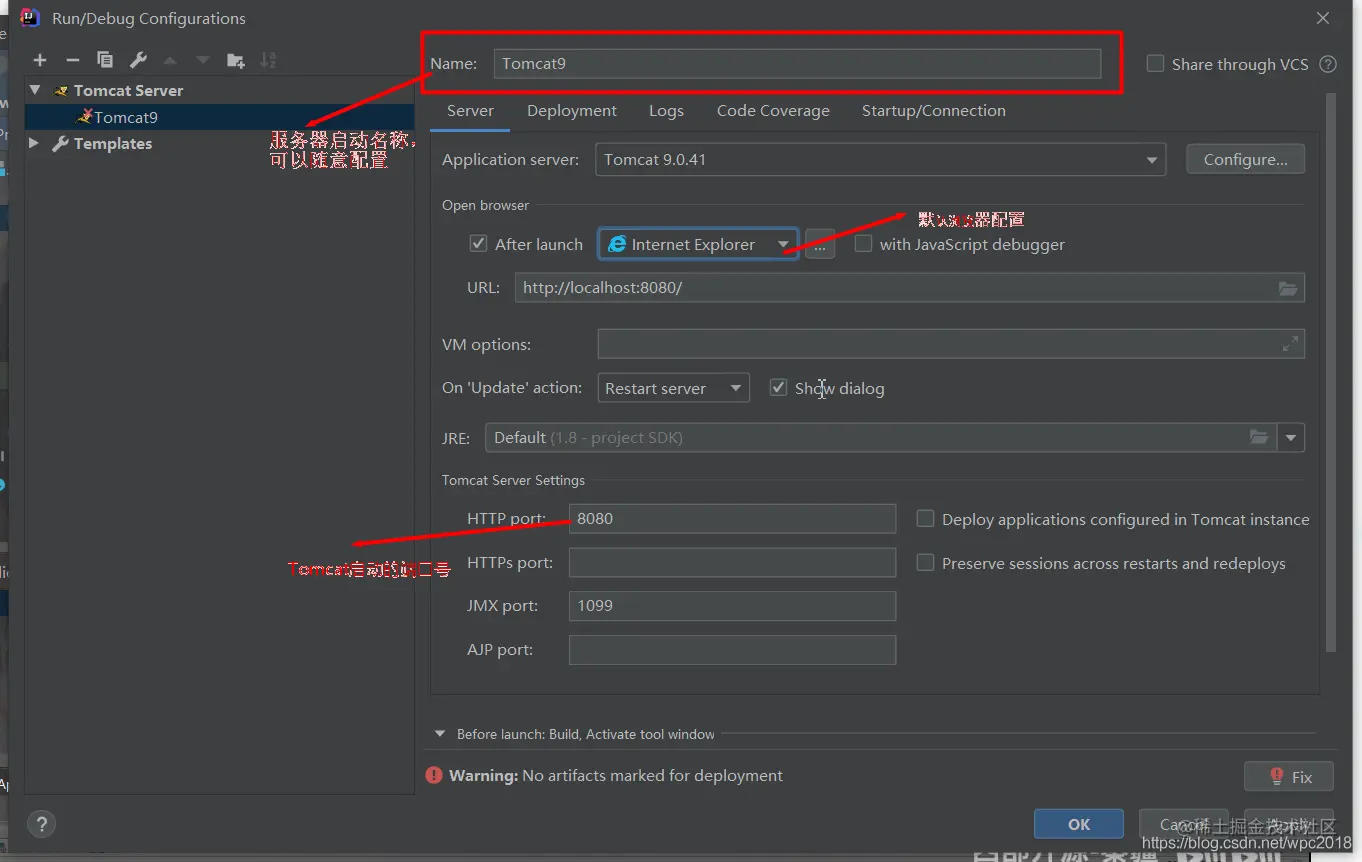Switch to the Server tab
The height and width of the screenshot is (862, 1362).
pyautogui.click(x=470, y=111)
